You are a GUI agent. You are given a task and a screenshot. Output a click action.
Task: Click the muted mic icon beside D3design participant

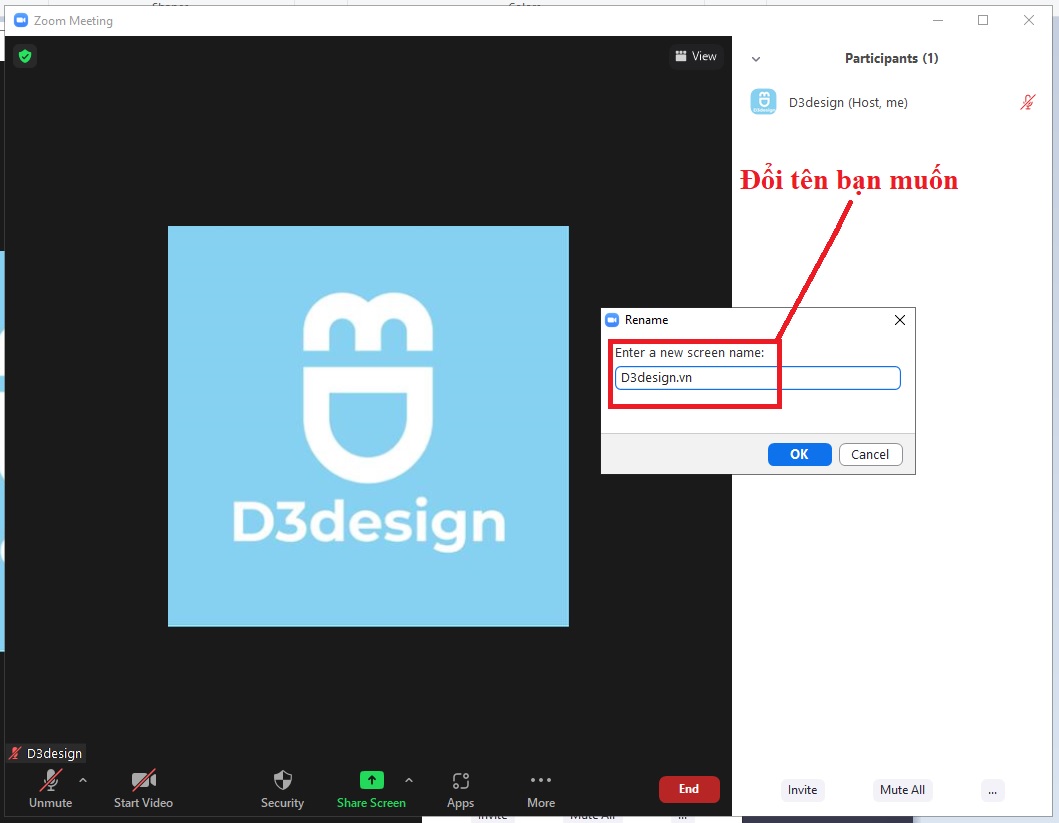click(1027, 102)
